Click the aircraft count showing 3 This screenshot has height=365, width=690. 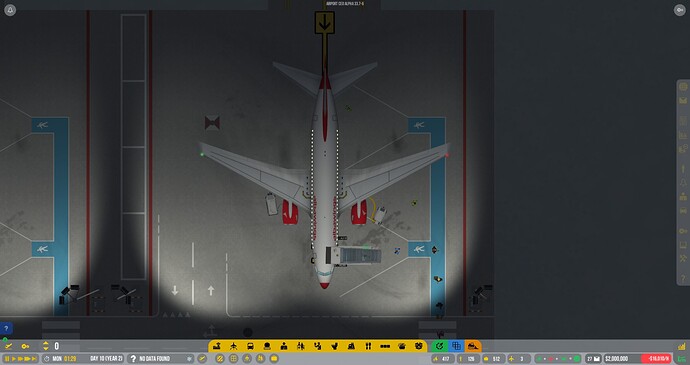click(519, 359)
